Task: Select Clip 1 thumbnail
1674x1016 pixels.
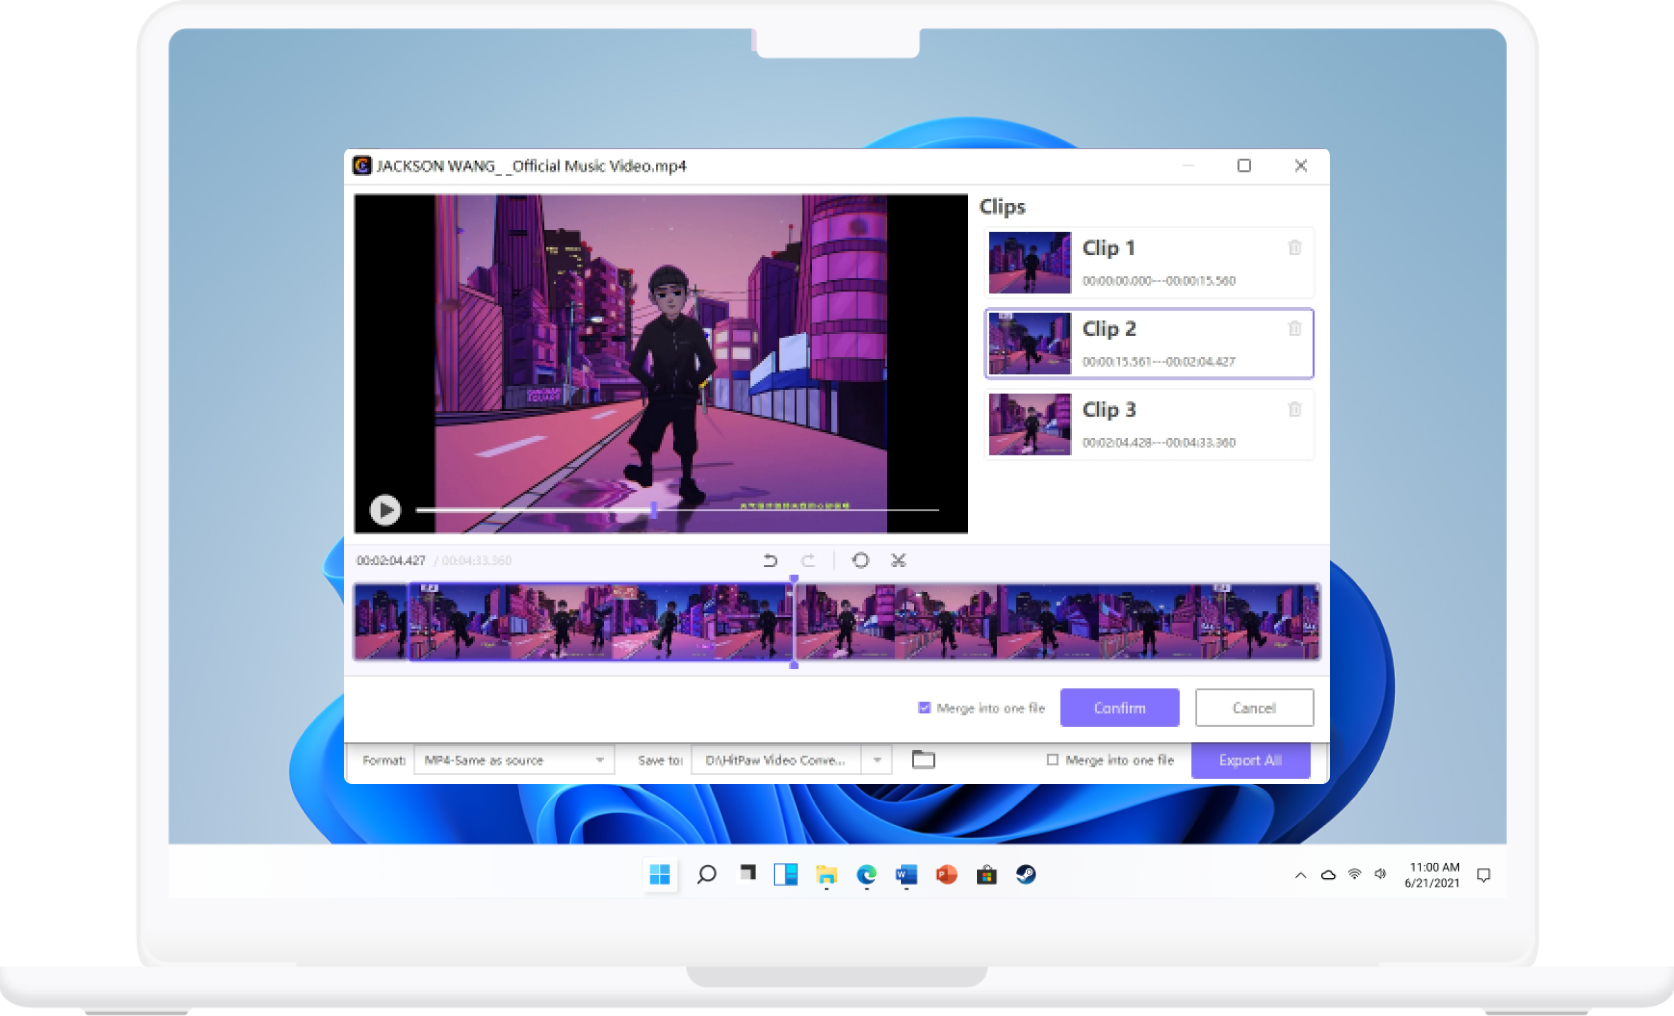Action: click(x=1030, y=262)
